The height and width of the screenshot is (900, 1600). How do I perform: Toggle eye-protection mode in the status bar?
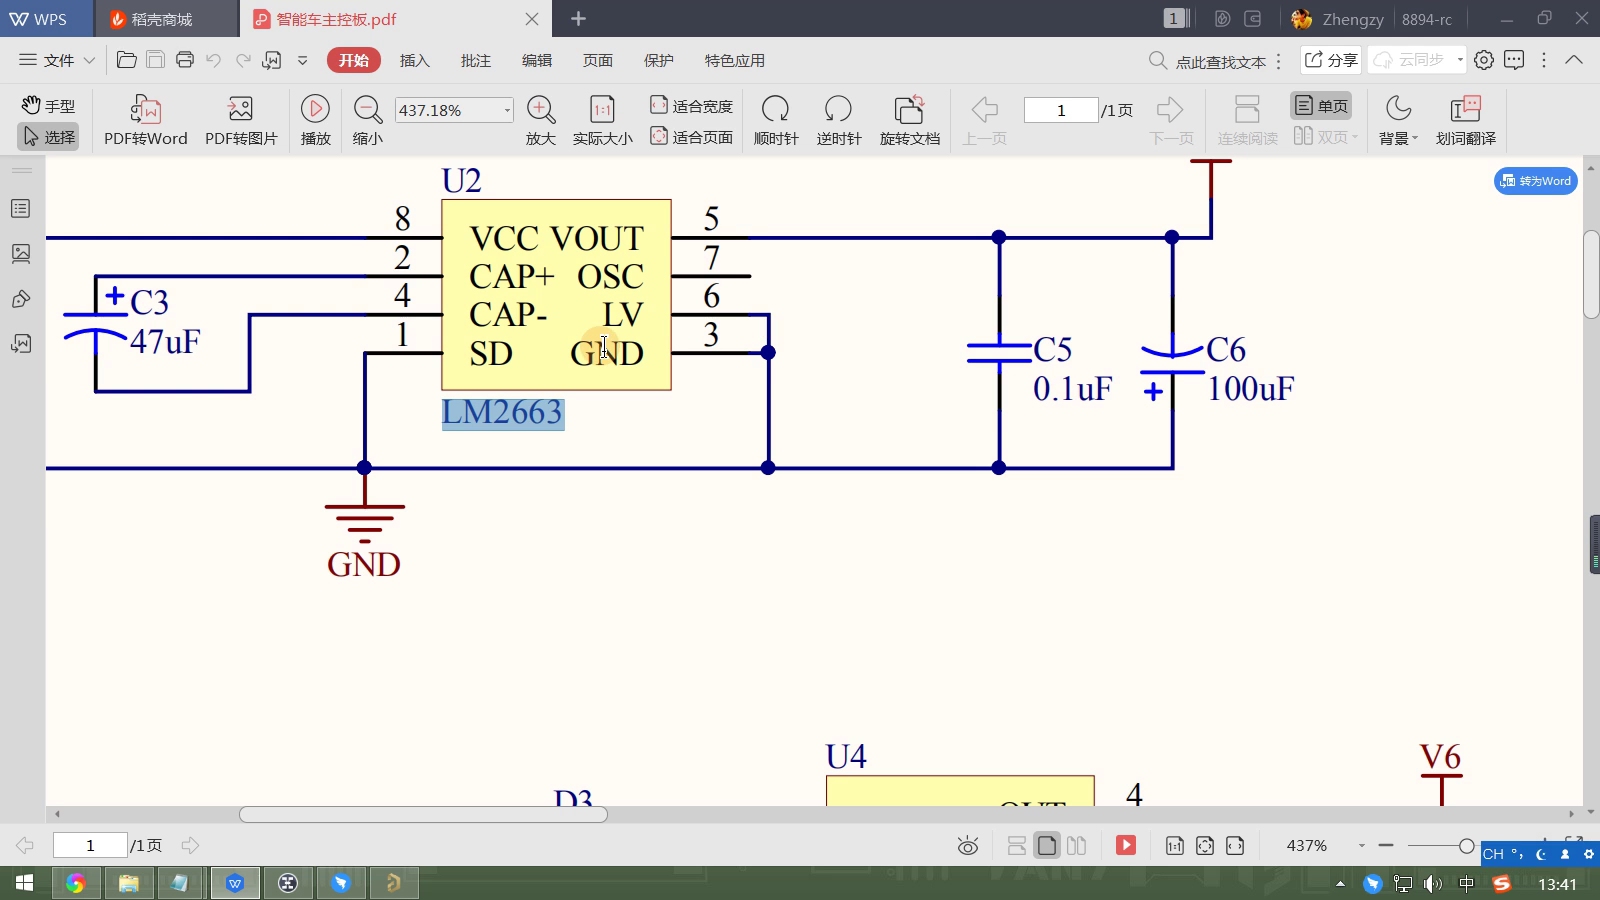966,845
